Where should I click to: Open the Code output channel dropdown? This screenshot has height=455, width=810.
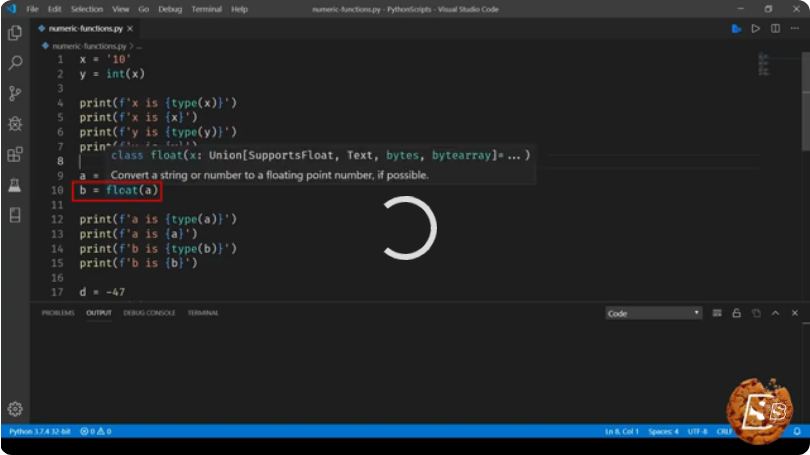point(653,313)
